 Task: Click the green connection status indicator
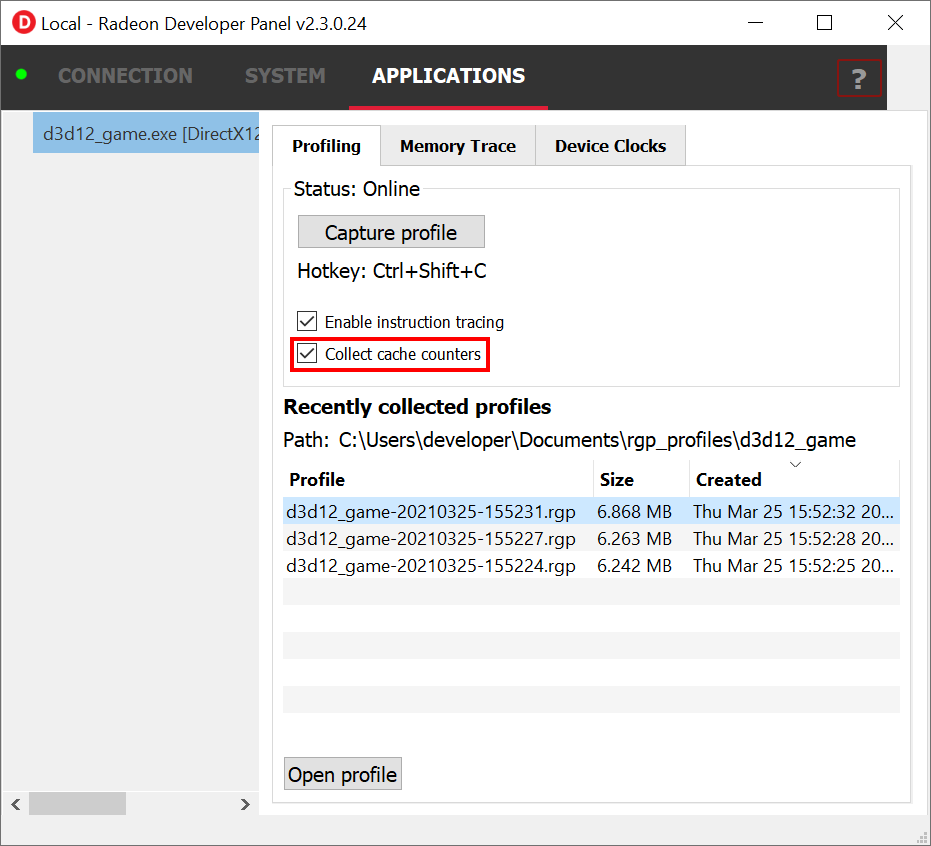22,75
